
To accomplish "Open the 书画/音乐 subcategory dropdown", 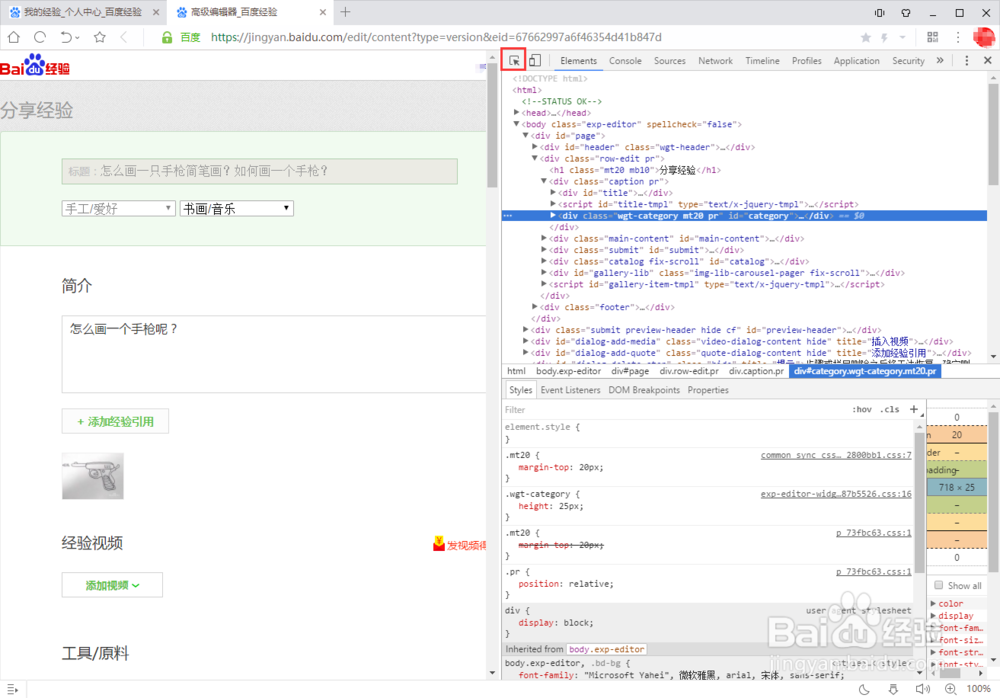I will (x=237, y=208).
